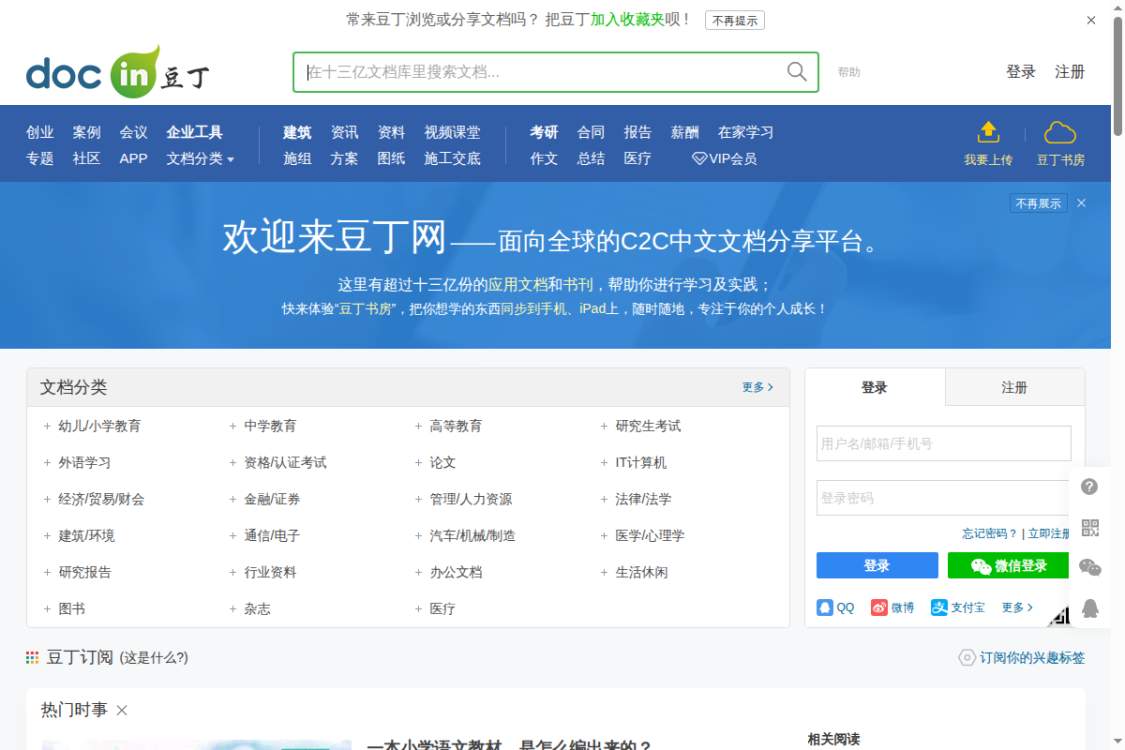Expand the 中学教育 category plus

[x=232, y=426]
